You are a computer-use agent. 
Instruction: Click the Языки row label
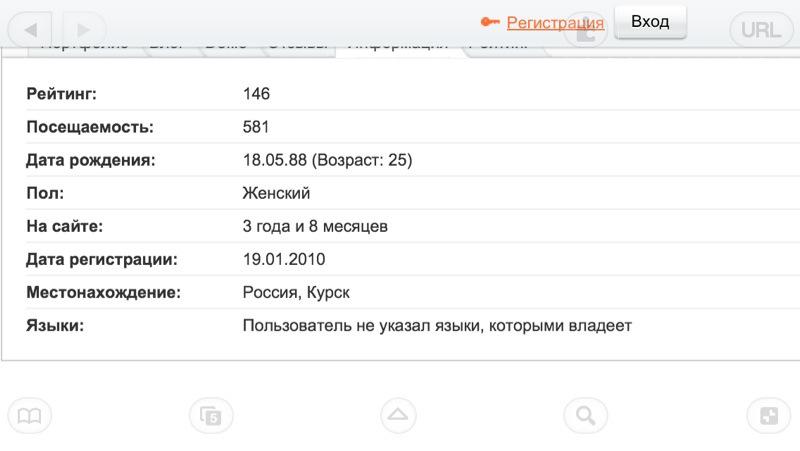tap(55, 326)
